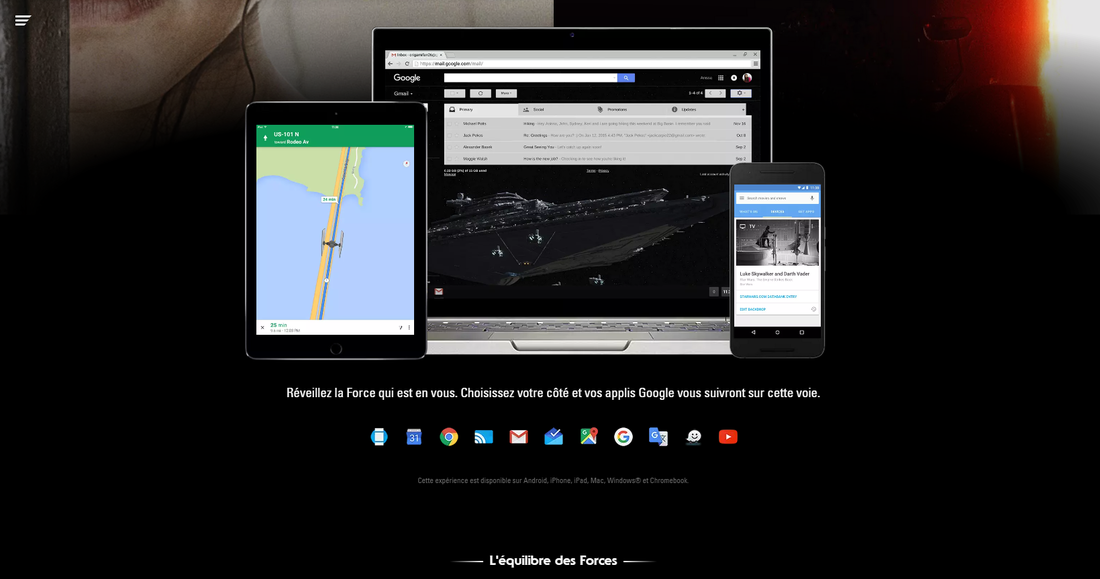1100x579 pixels.
Task: Click the "Réveillez la Force qui est en vous" headline
Action: [x=553, y=393]
